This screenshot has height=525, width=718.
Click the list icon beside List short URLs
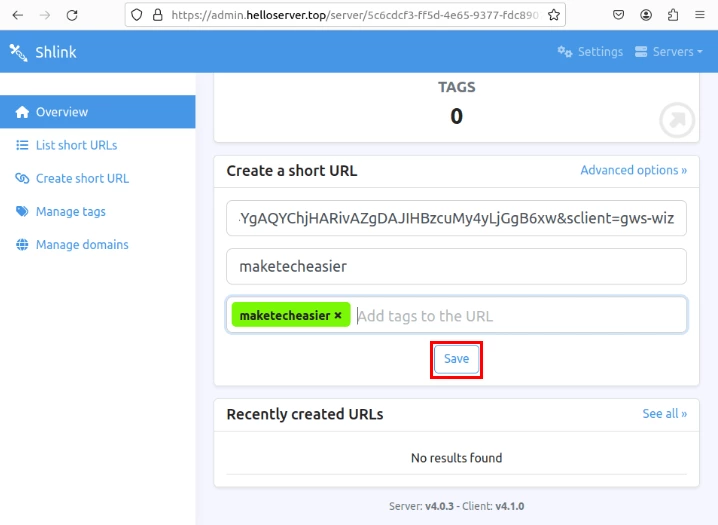22,145
